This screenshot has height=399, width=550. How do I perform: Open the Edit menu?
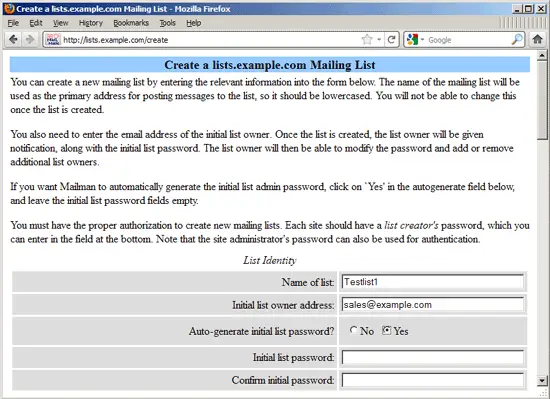[36, 23]
